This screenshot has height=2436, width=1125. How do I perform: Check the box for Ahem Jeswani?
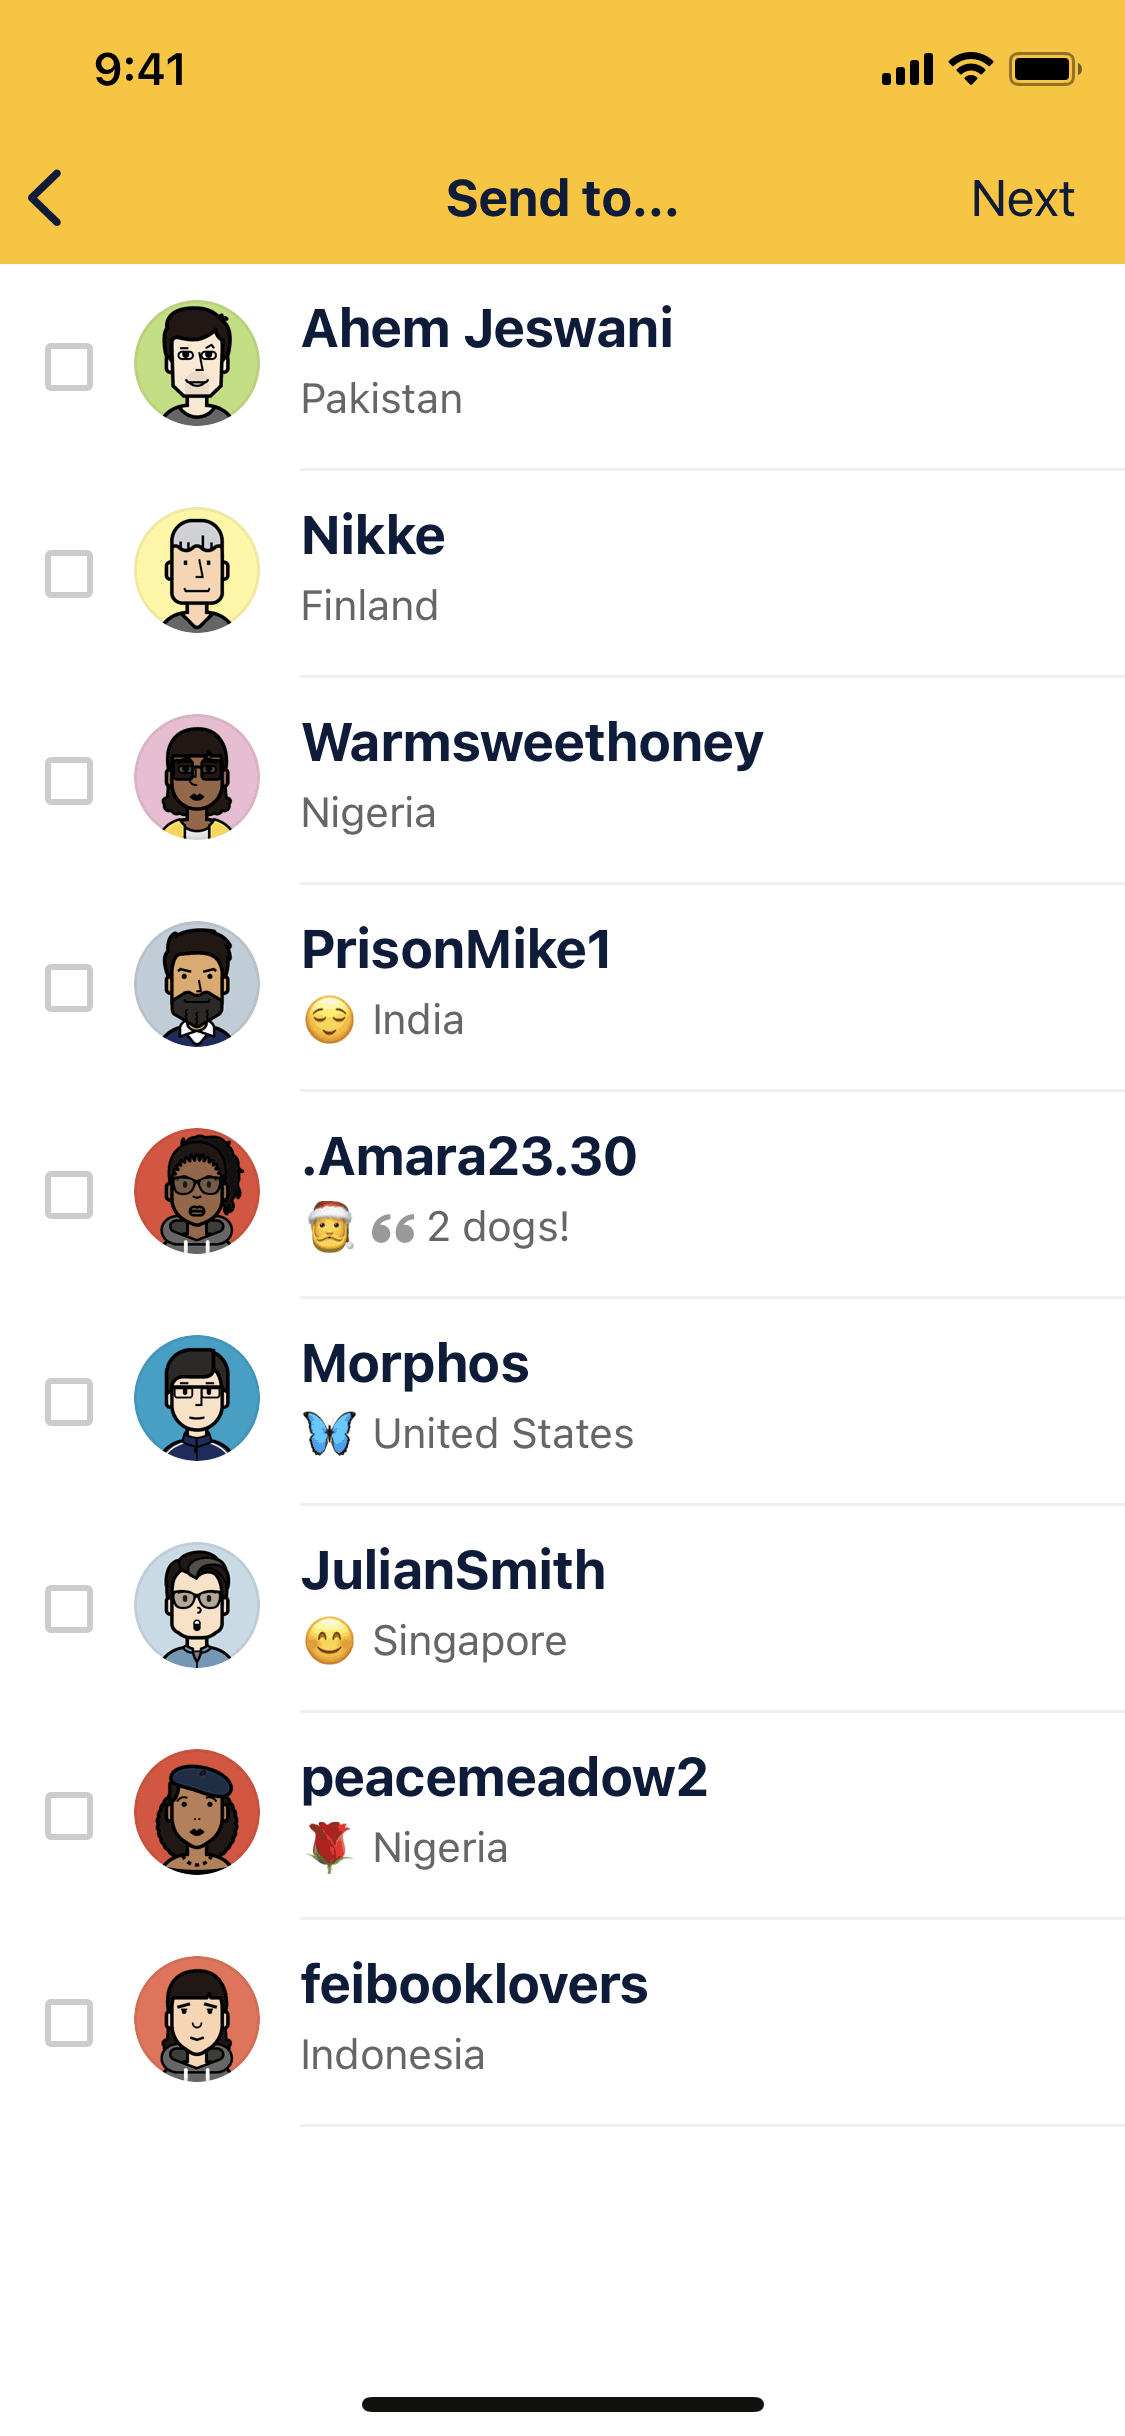(69, 367)
